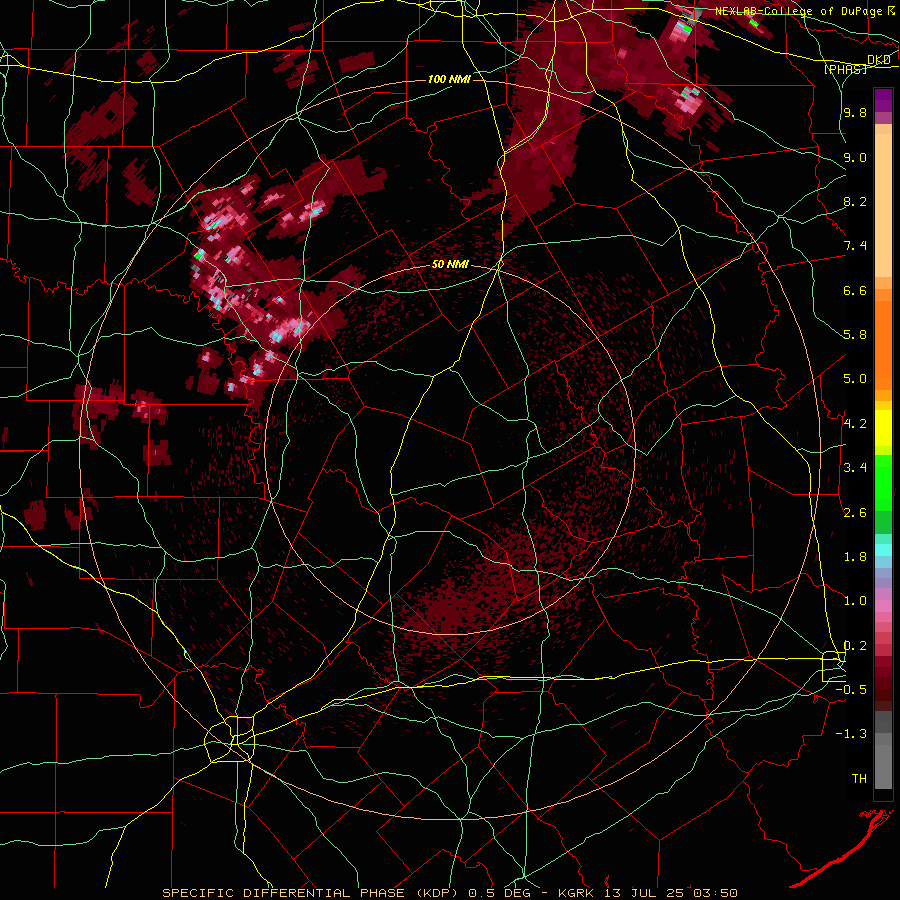Image resolution: width=900 pixels, height=900 pixels.
Task: Click the 2.6 scale value
Action: [x=855, y=513]
